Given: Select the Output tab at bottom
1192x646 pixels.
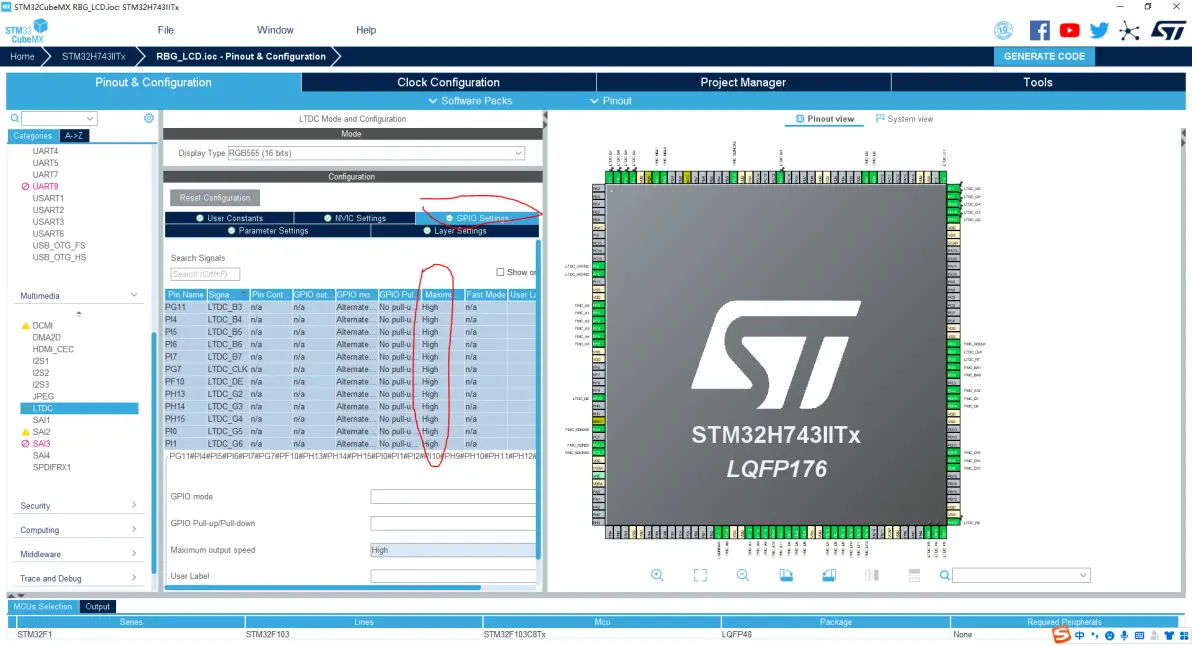Looking at the screenshot, I should click(x=97, y=606).
